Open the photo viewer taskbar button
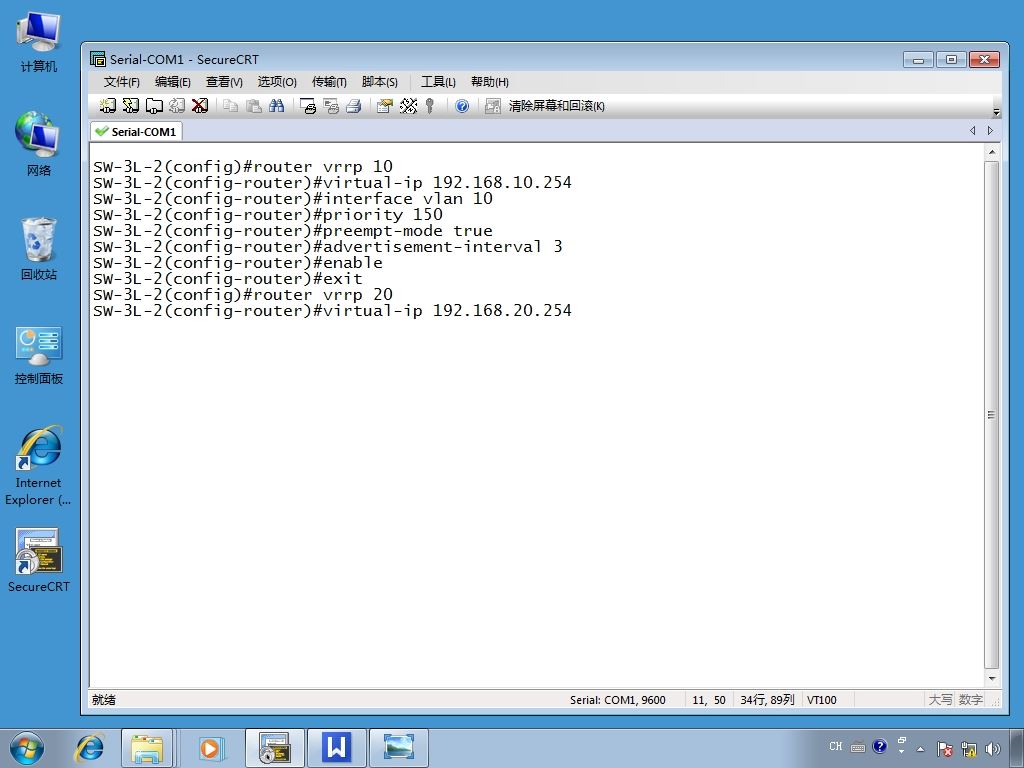1024x768 pixels. 399,748
